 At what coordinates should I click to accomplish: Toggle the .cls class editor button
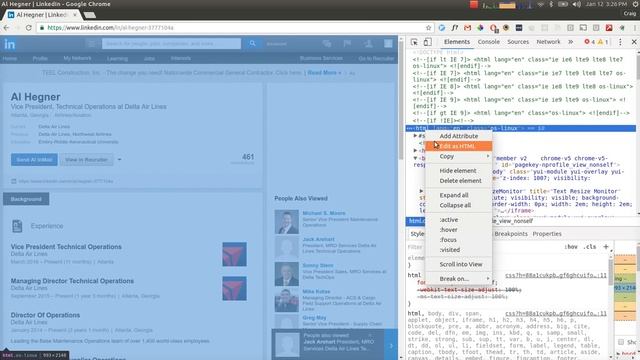click(589, 247)
